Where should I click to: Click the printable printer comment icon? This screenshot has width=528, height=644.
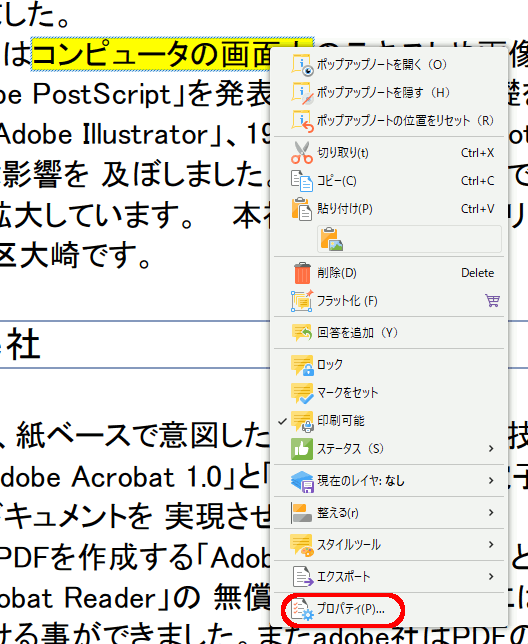click(x=302, y=421)
